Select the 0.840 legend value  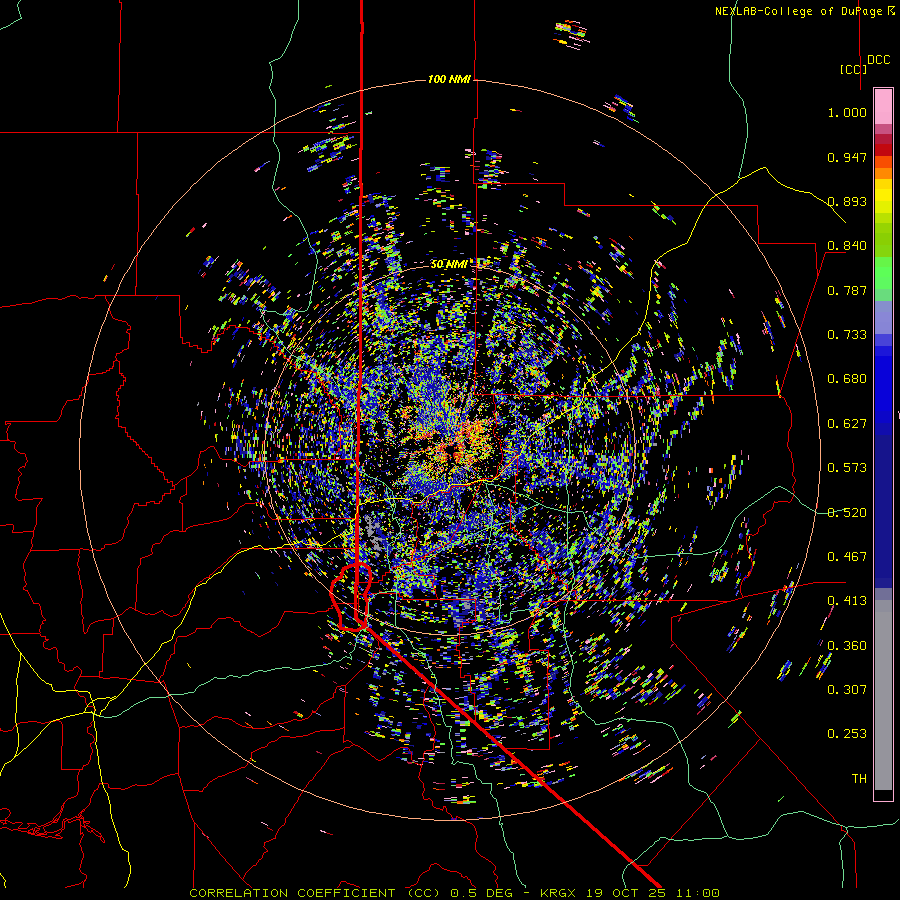[847, 246]
